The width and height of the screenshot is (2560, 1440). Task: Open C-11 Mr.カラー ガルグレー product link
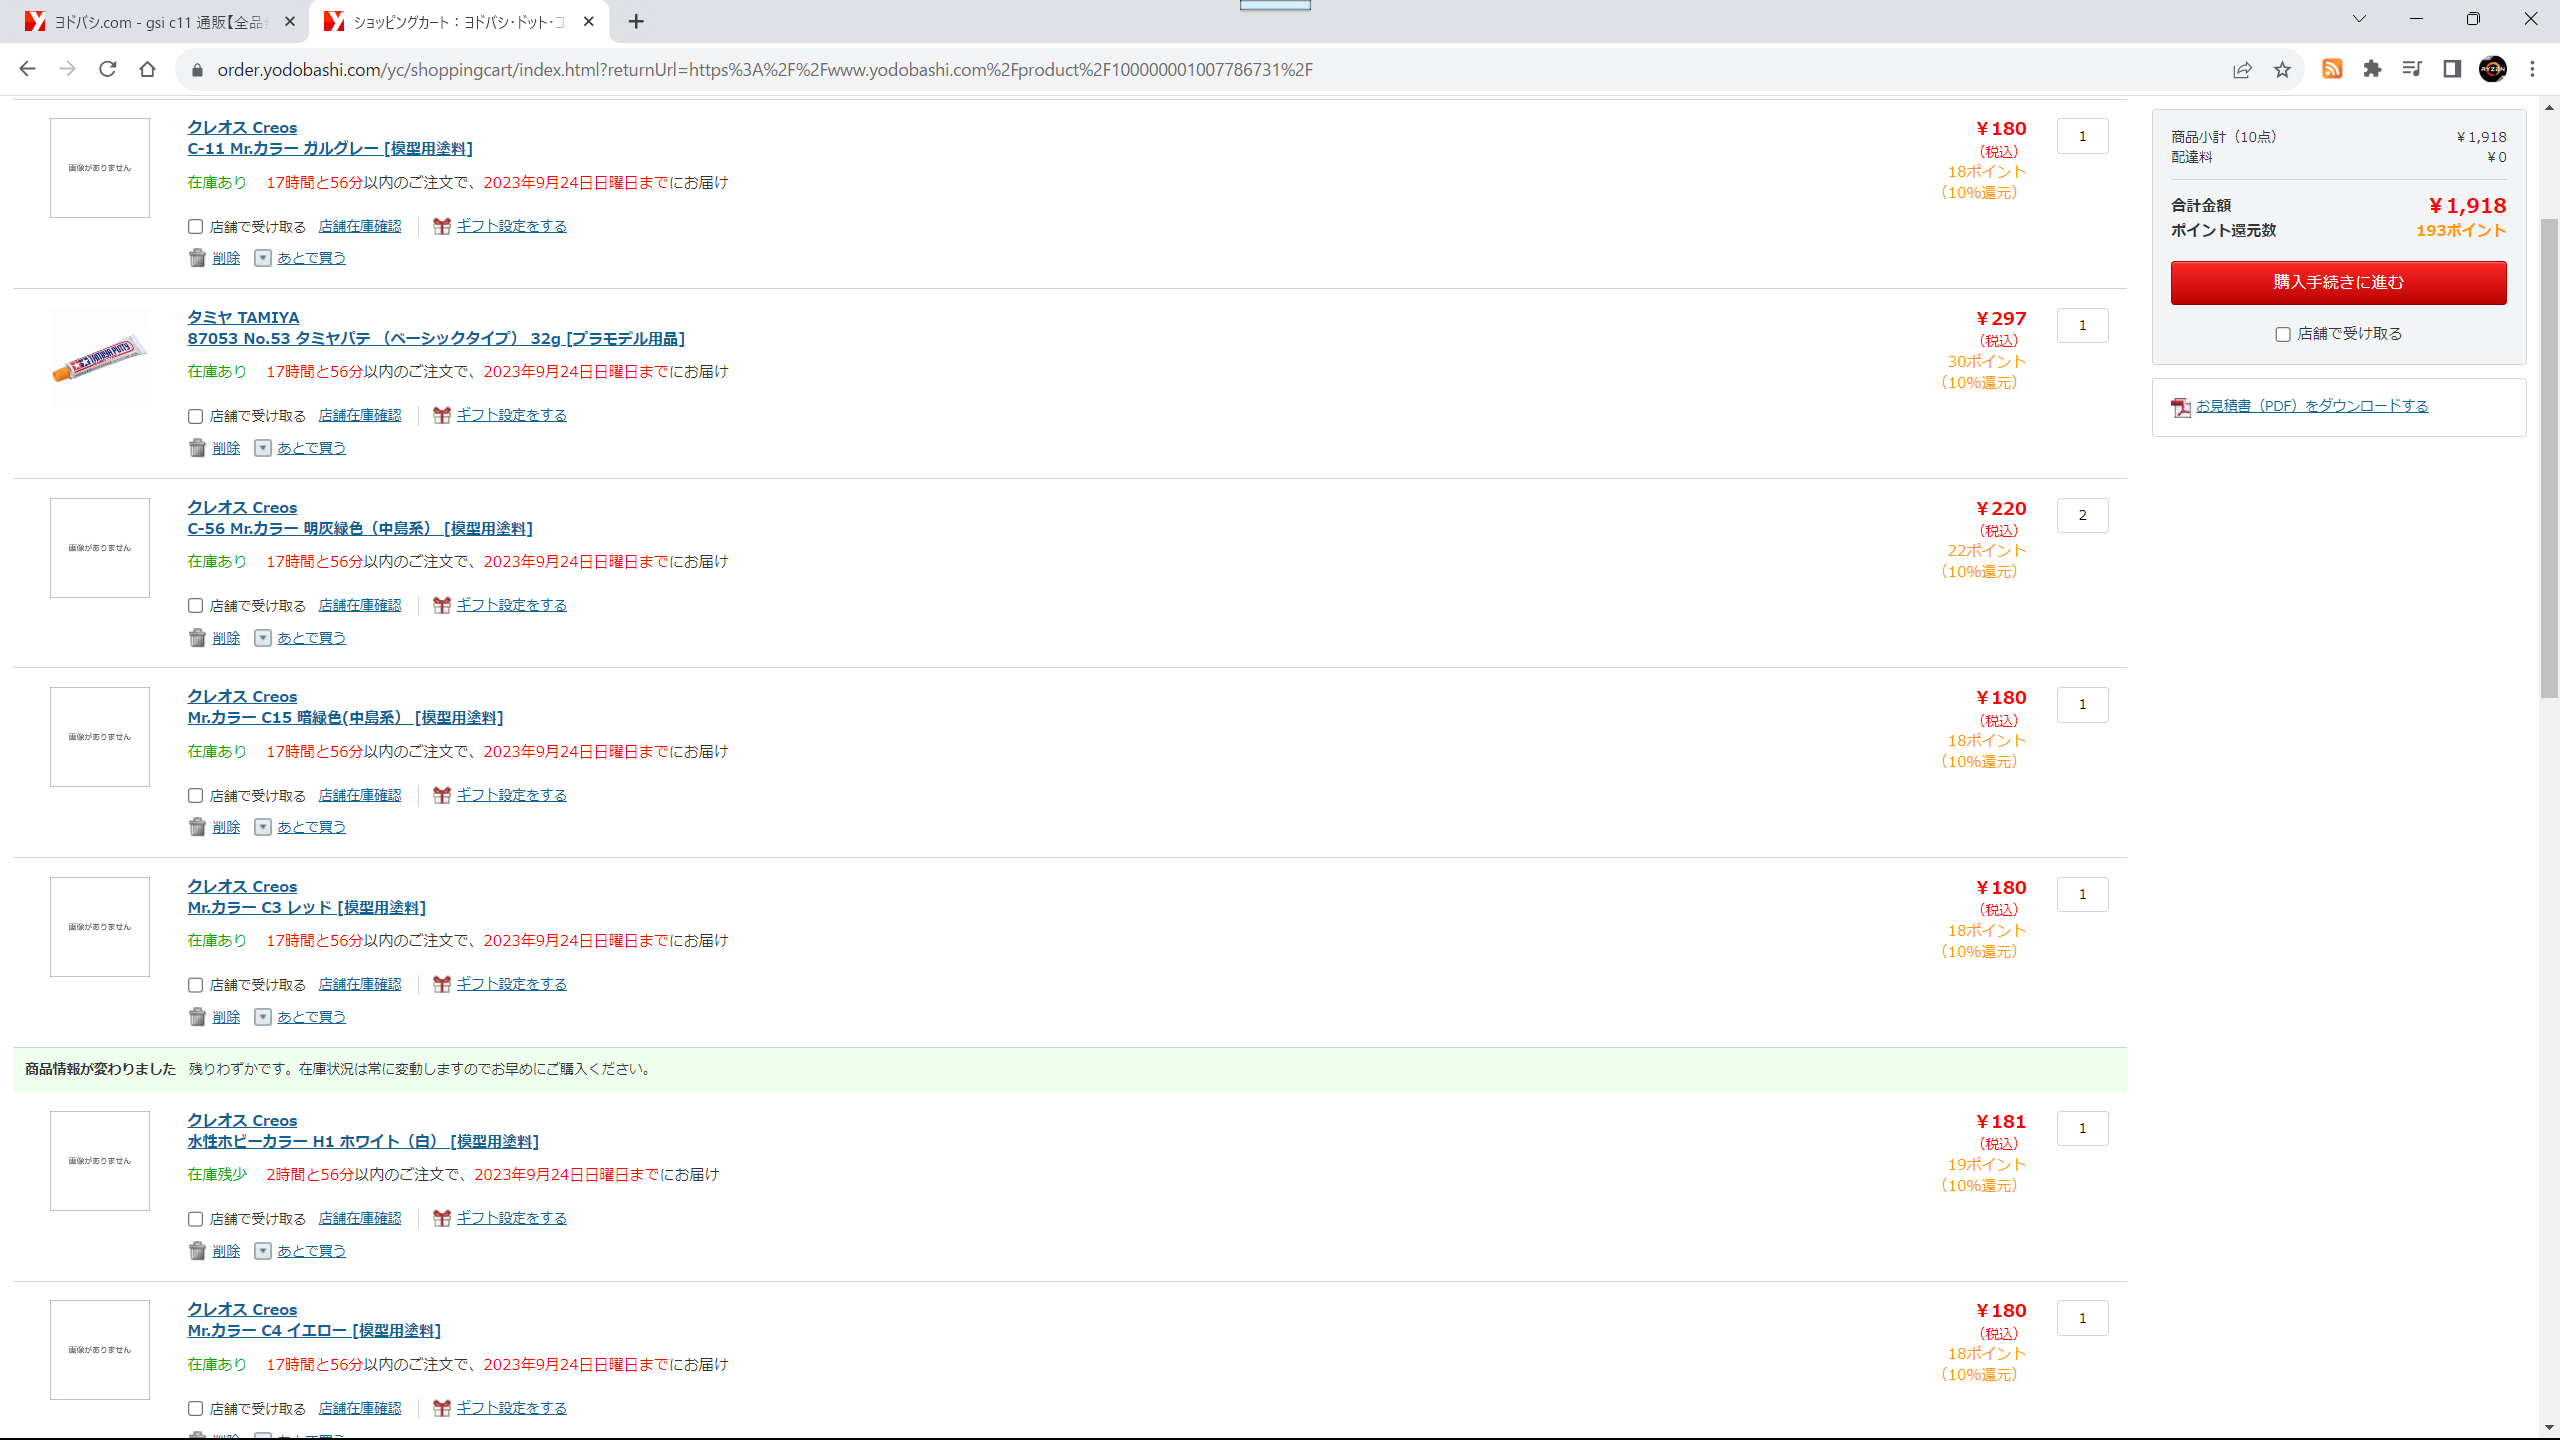330,148
